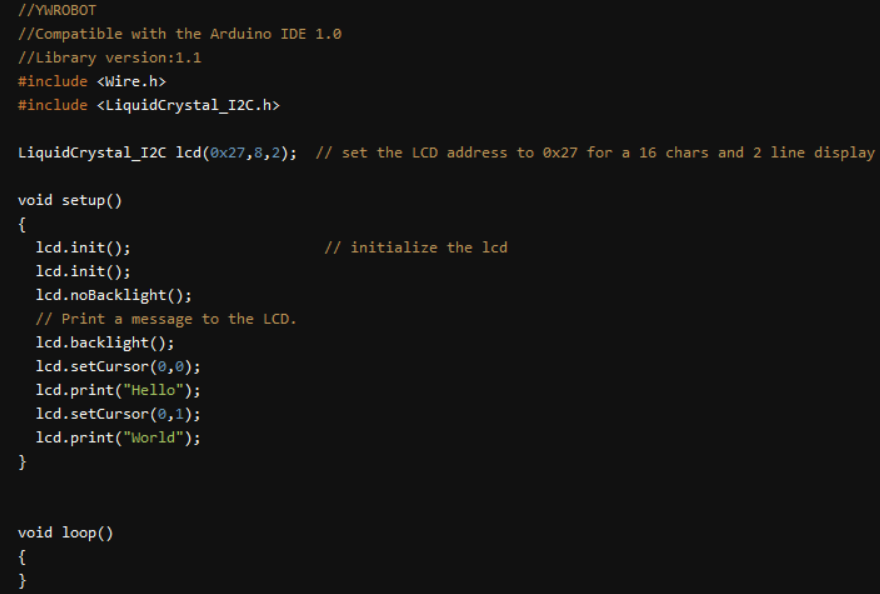Click the first lcd.init() call

point(83,247)
